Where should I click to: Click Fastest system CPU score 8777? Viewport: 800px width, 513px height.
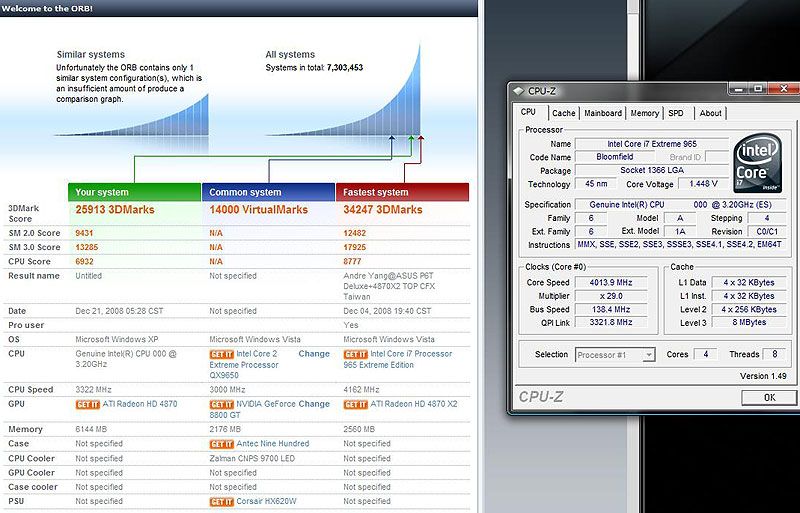point(352,261)
